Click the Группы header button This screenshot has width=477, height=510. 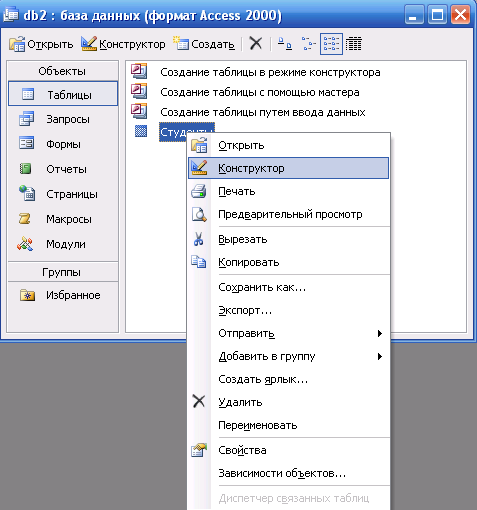click(x=63, y=272)
